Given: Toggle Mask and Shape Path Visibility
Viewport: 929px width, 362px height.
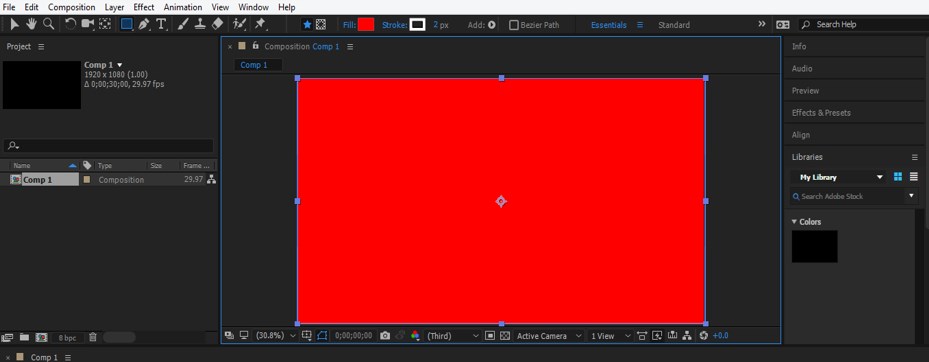Looking at the screenshot, I should 322,336.
